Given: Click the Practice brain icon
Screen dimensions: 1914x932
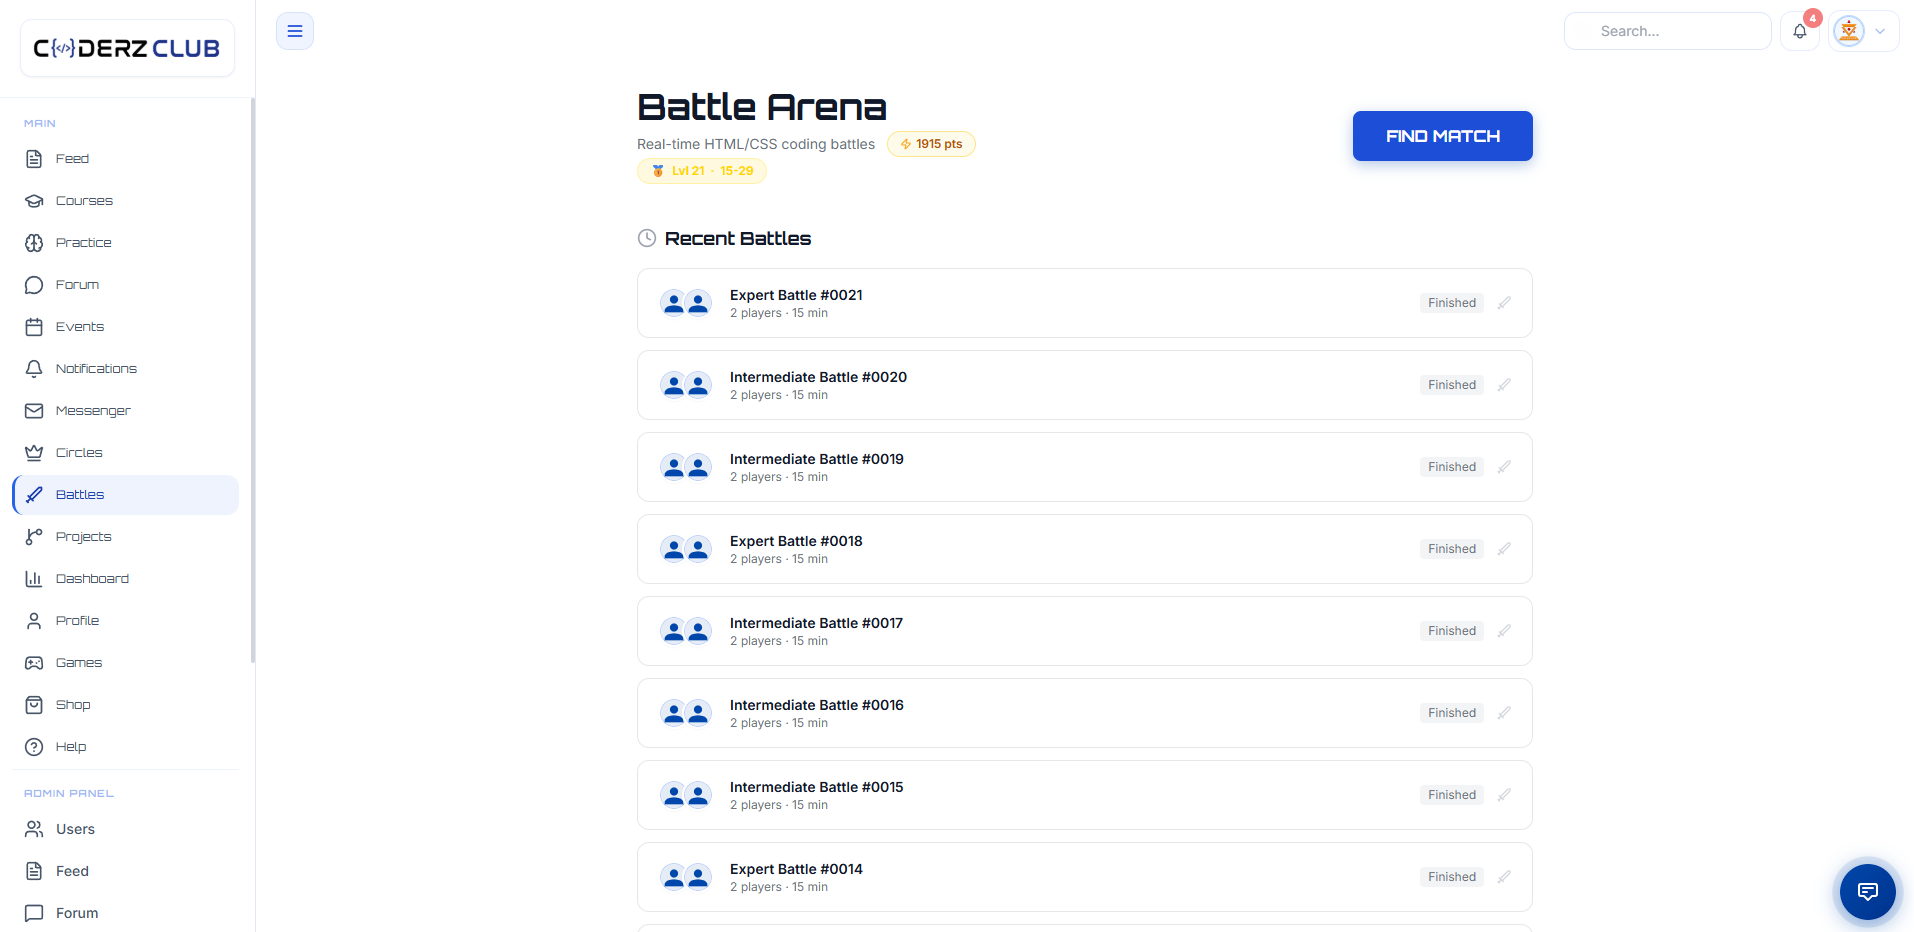Looking at the screenshot, I should click(34, 243).
